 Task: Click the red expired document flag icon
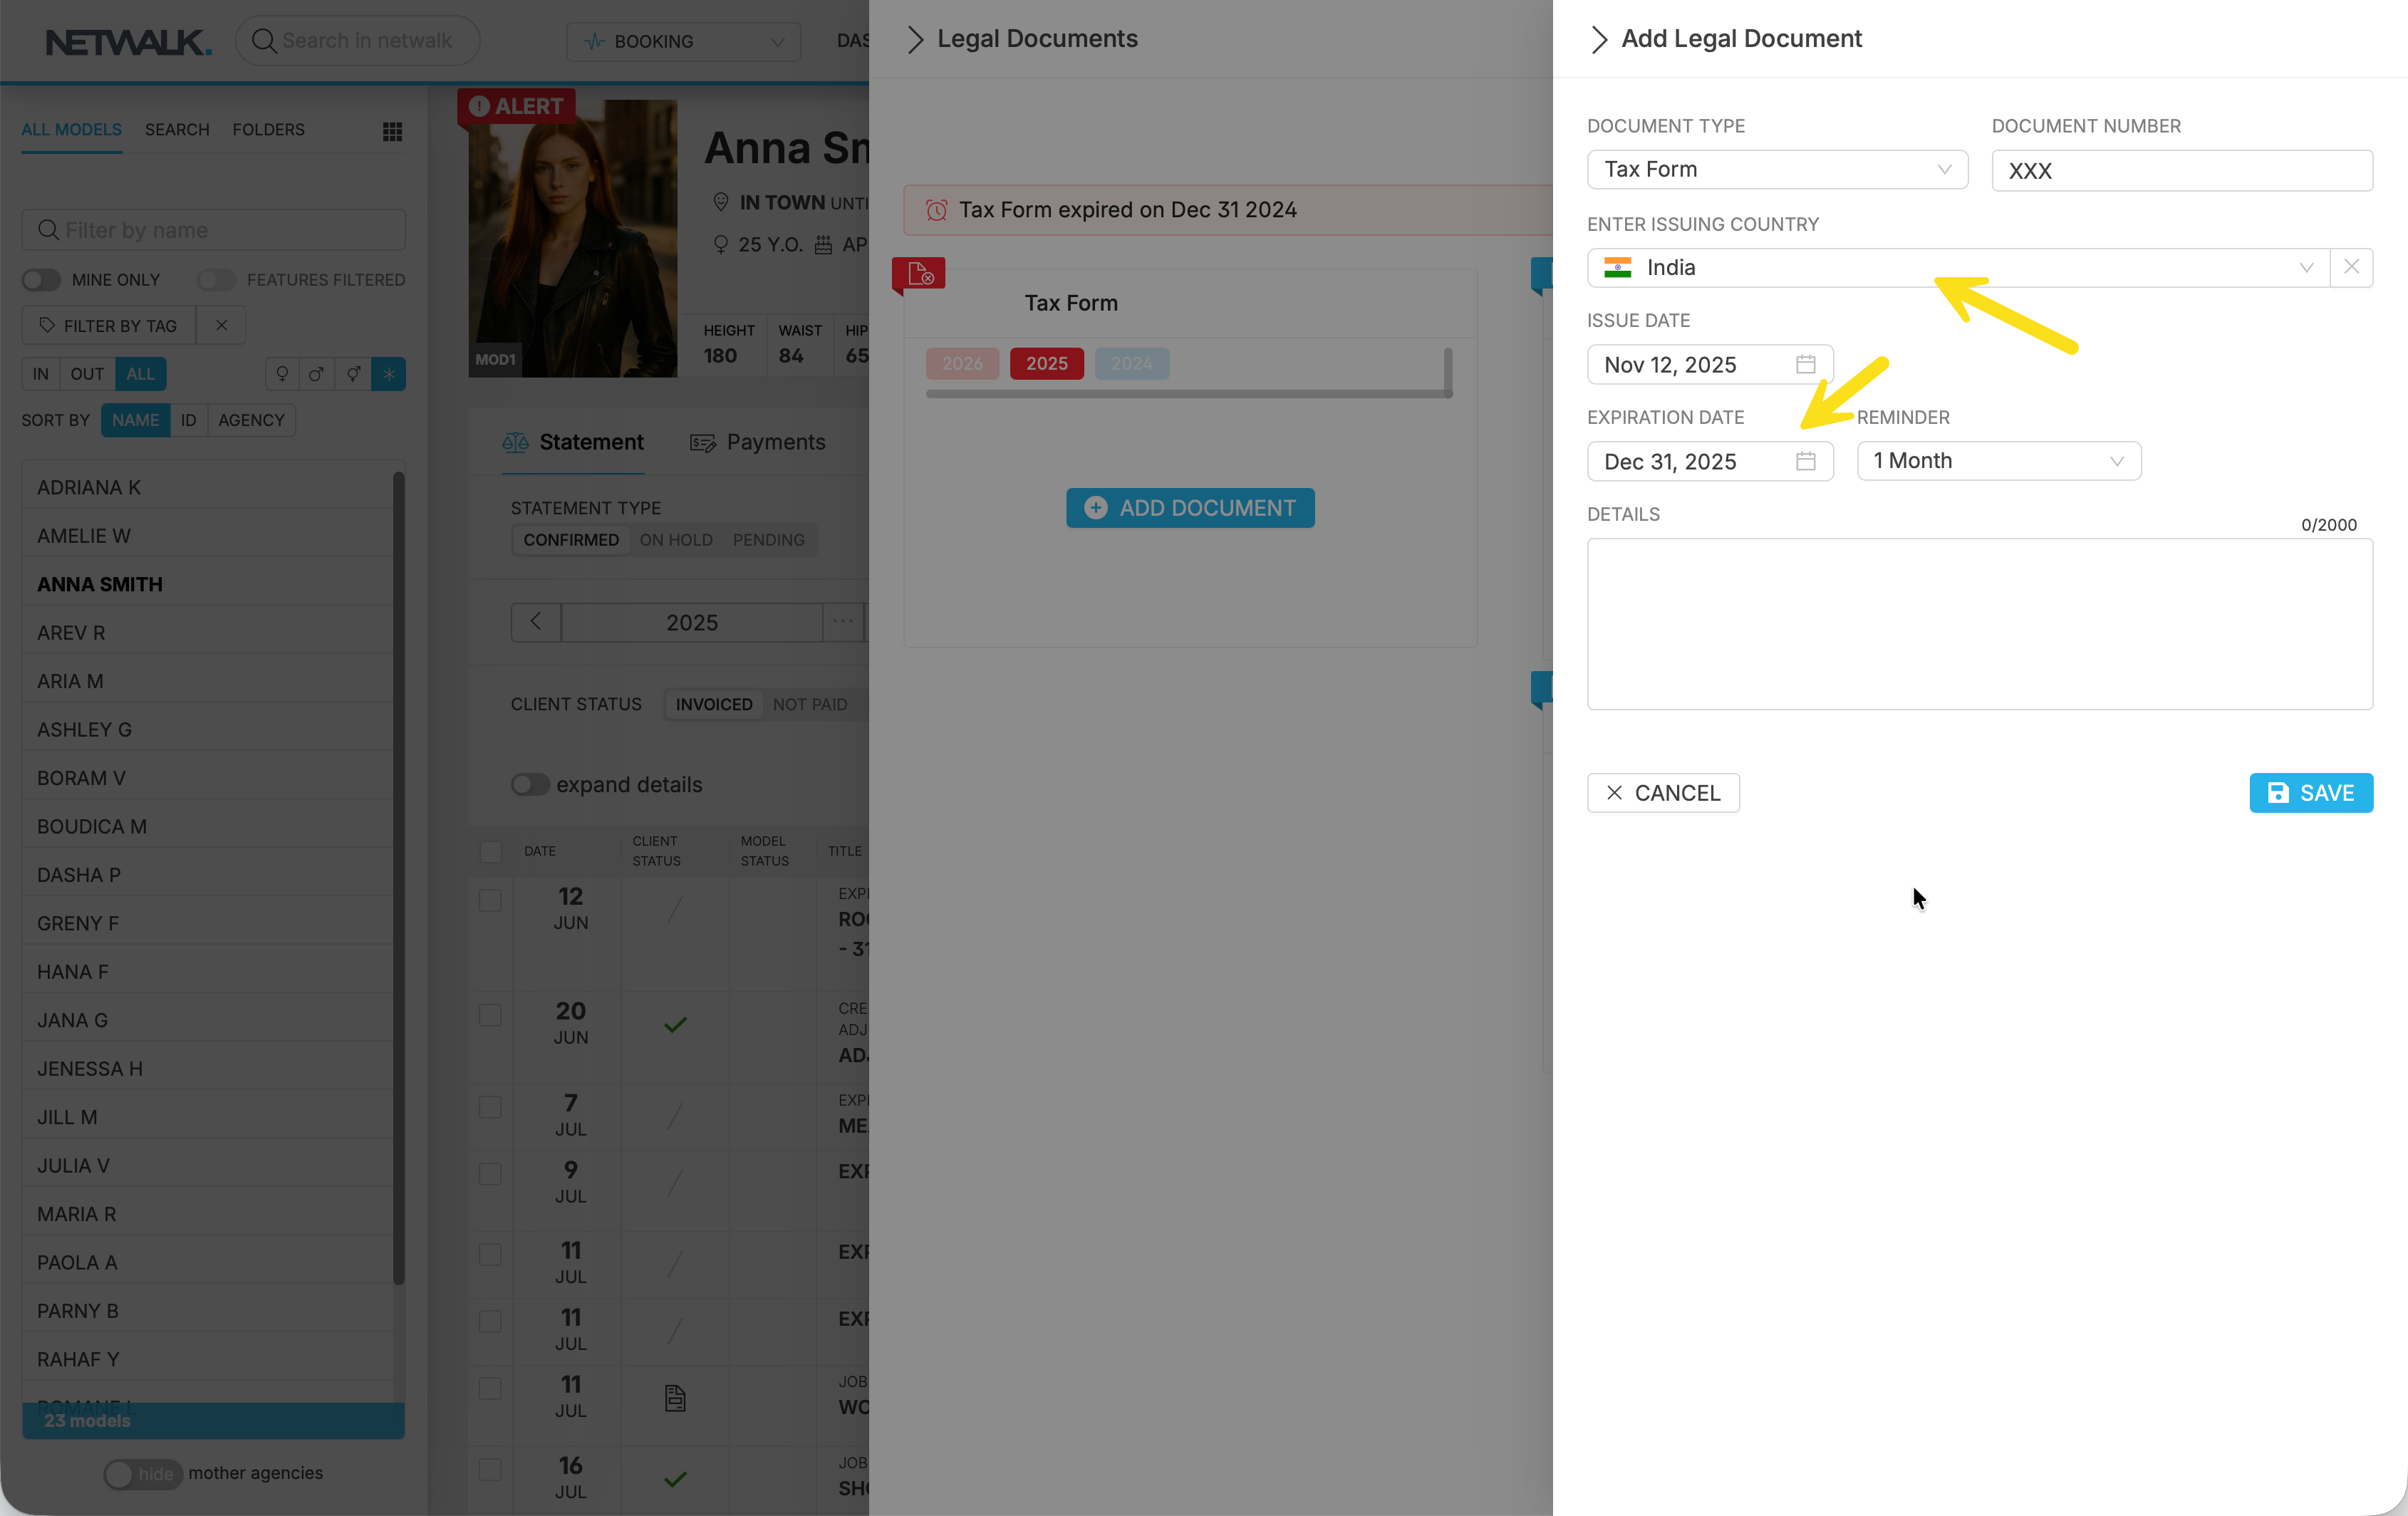[920, 274]
